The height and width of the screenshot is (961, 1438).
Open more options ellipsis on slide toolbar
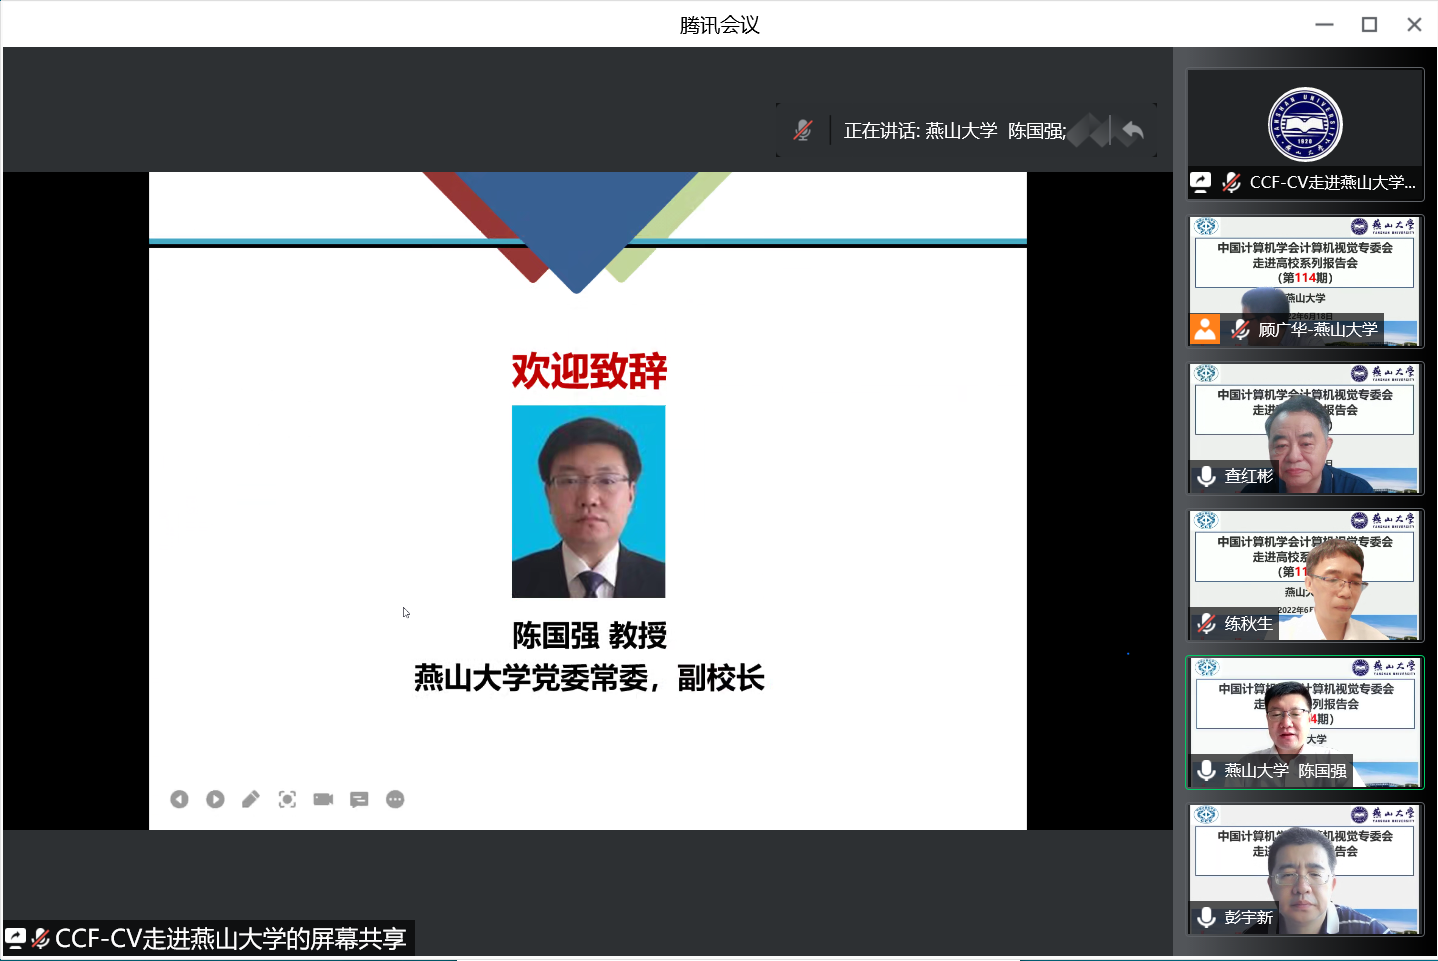395,799
